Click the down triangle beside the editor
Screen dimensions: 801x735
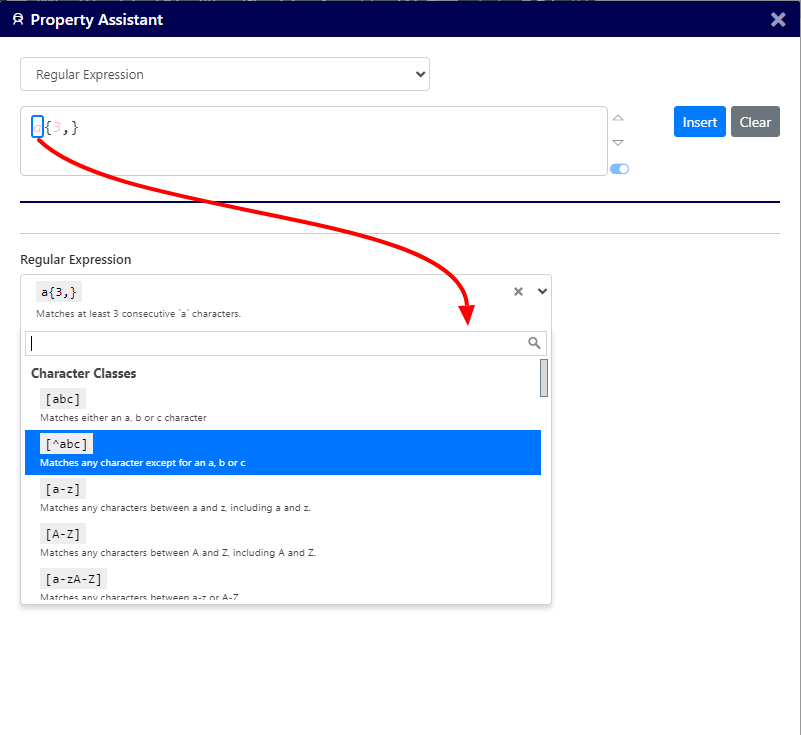(618, 143)
